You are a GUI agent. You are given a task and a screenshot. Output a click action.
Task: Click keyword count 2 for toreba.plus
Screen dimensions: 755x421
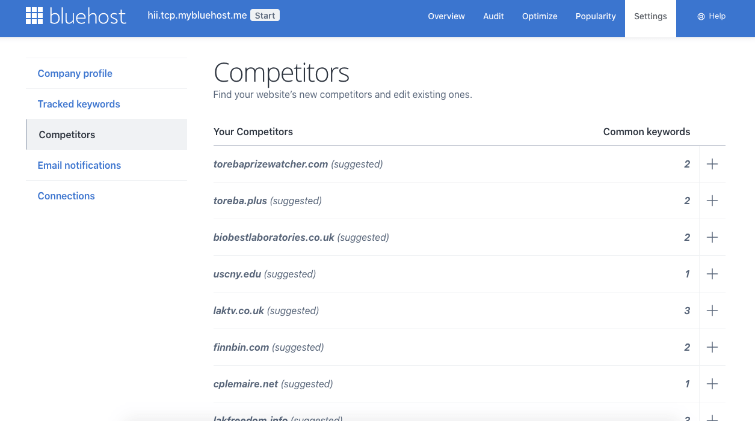[x=687, y=201]
